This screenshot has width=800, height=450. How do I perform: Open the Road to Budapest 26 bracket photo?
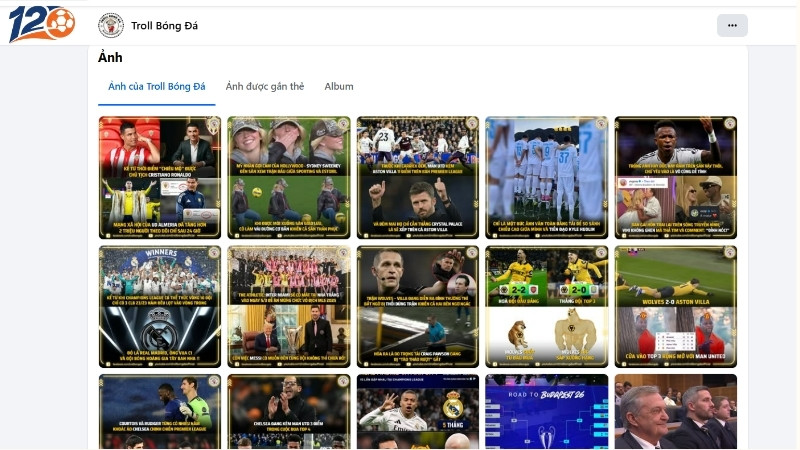coord(547,412)
